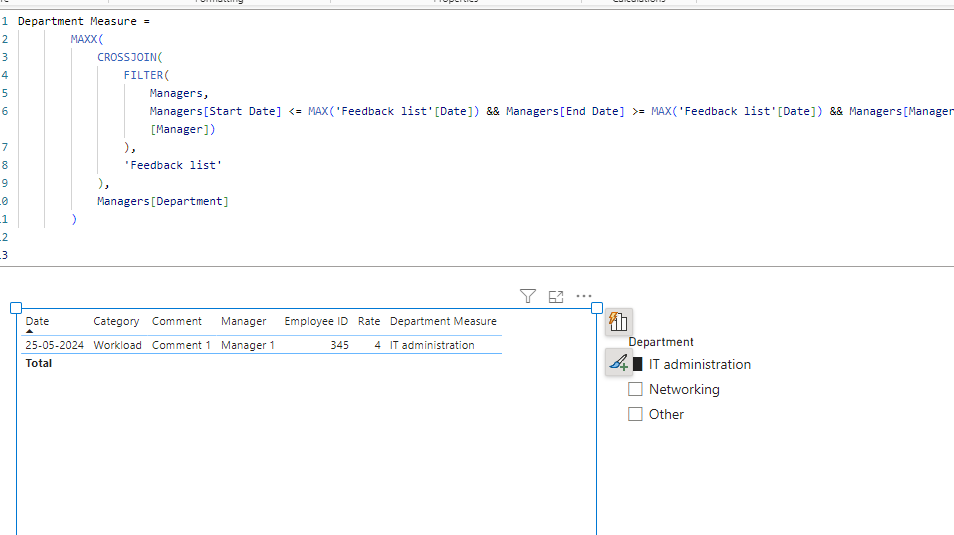Click the [Manager]) text in formula
The height and width of the screenshot is (535, 954).
pos(183,129)
